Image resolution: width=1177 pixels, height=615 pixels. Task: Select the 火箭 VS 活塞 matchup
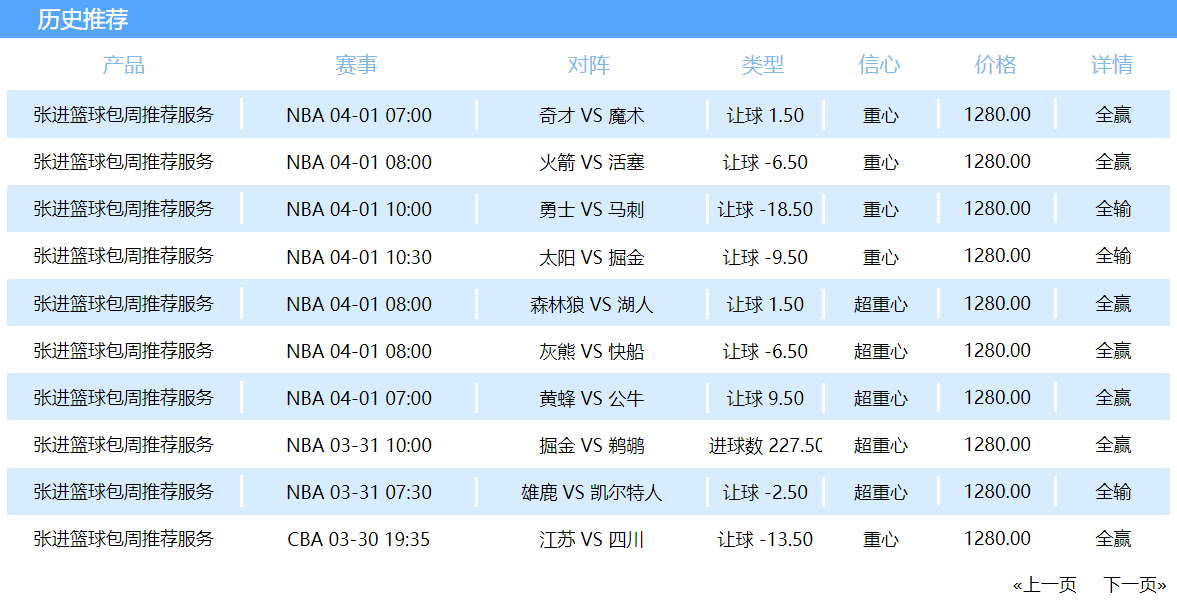(591, 162)
